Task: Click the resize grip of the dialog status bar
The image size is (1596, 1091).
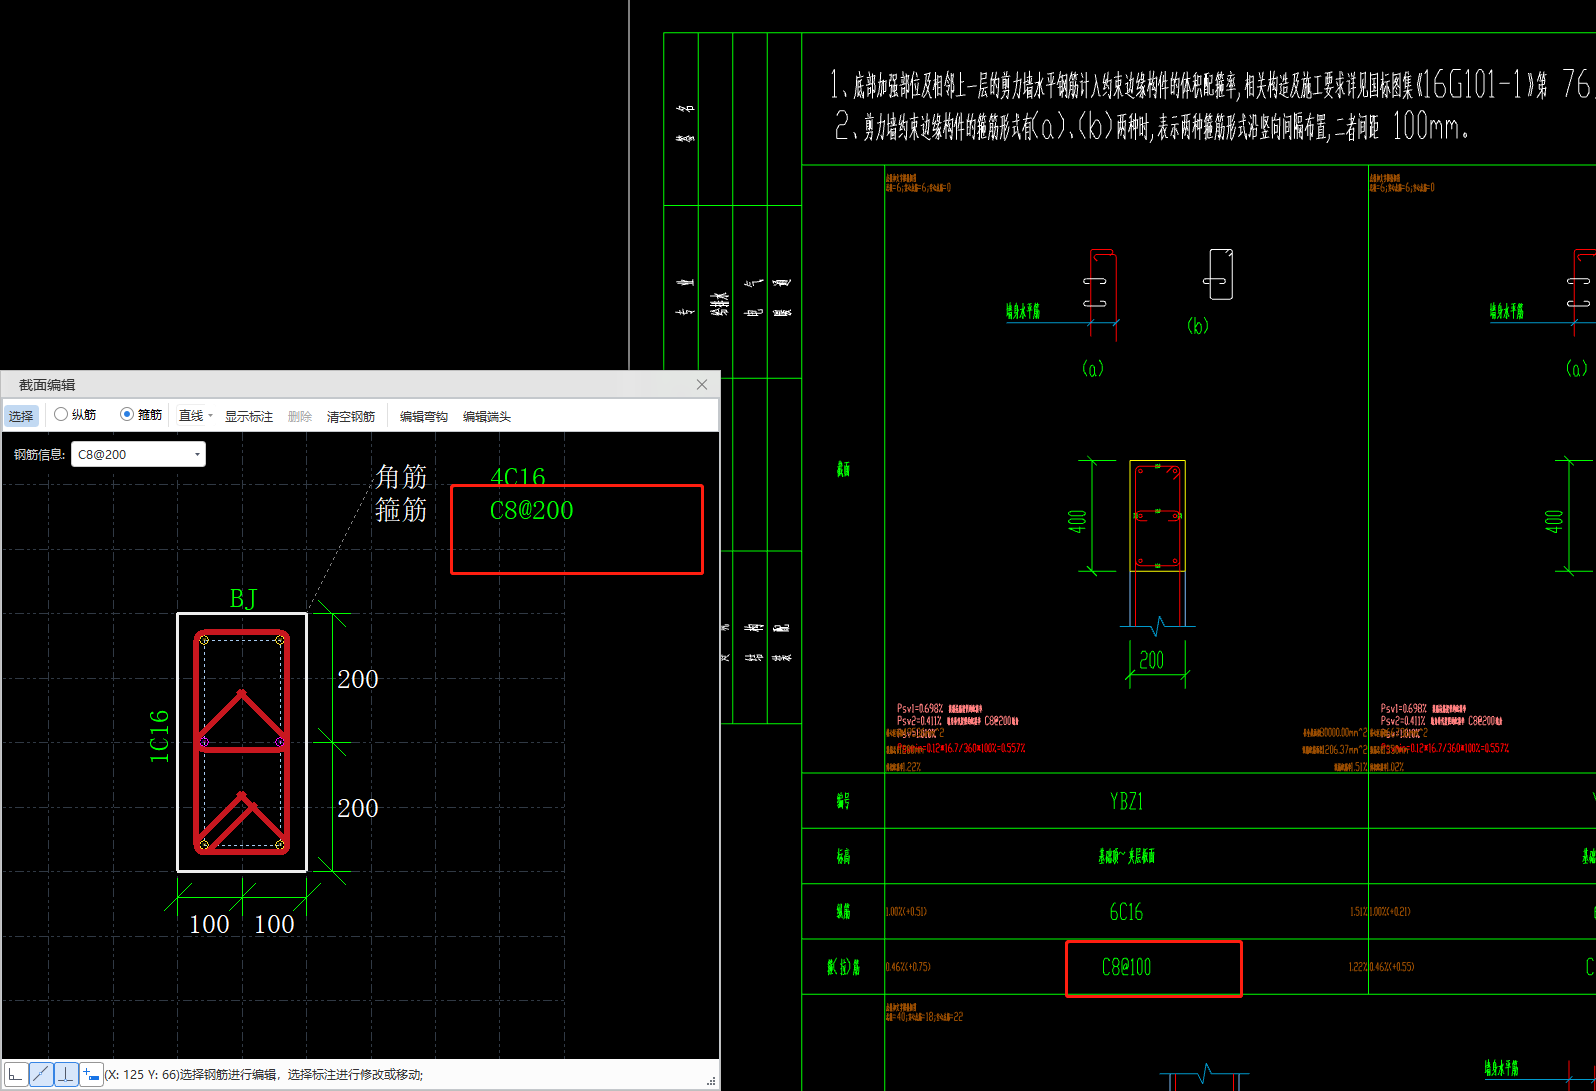Action: pos(711,1081)
